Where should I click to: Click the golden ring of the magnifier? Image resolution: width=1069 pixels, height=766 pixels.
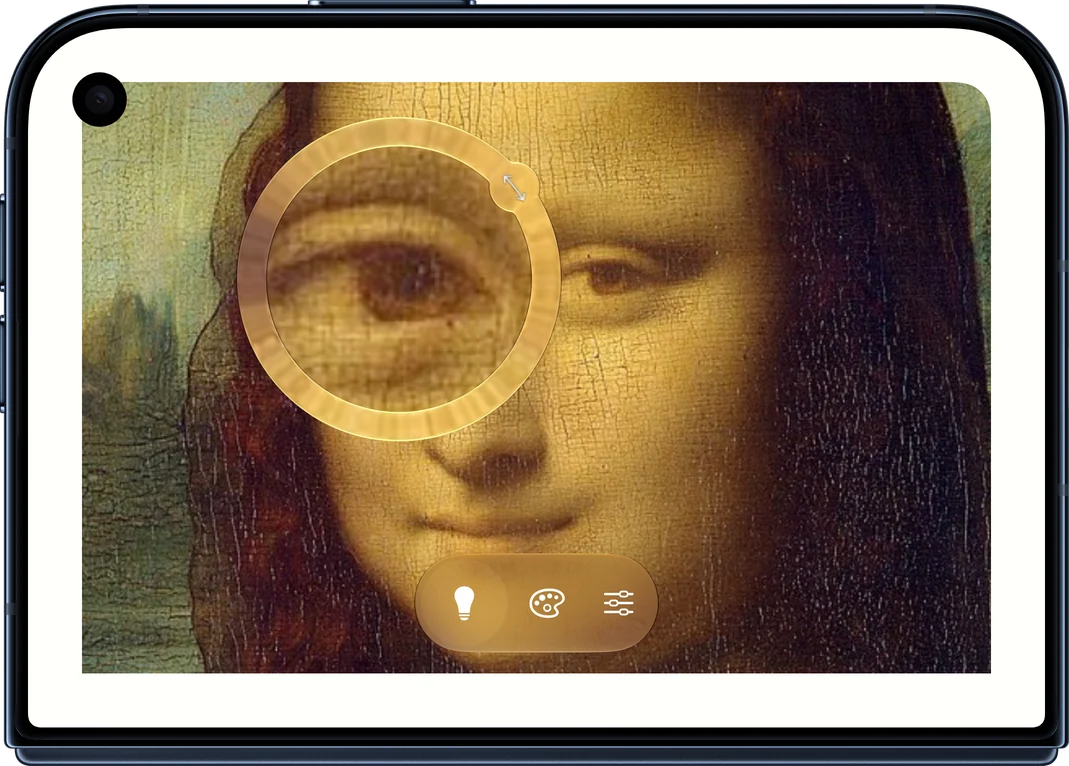pyautogui.click(x=399, y=426)
